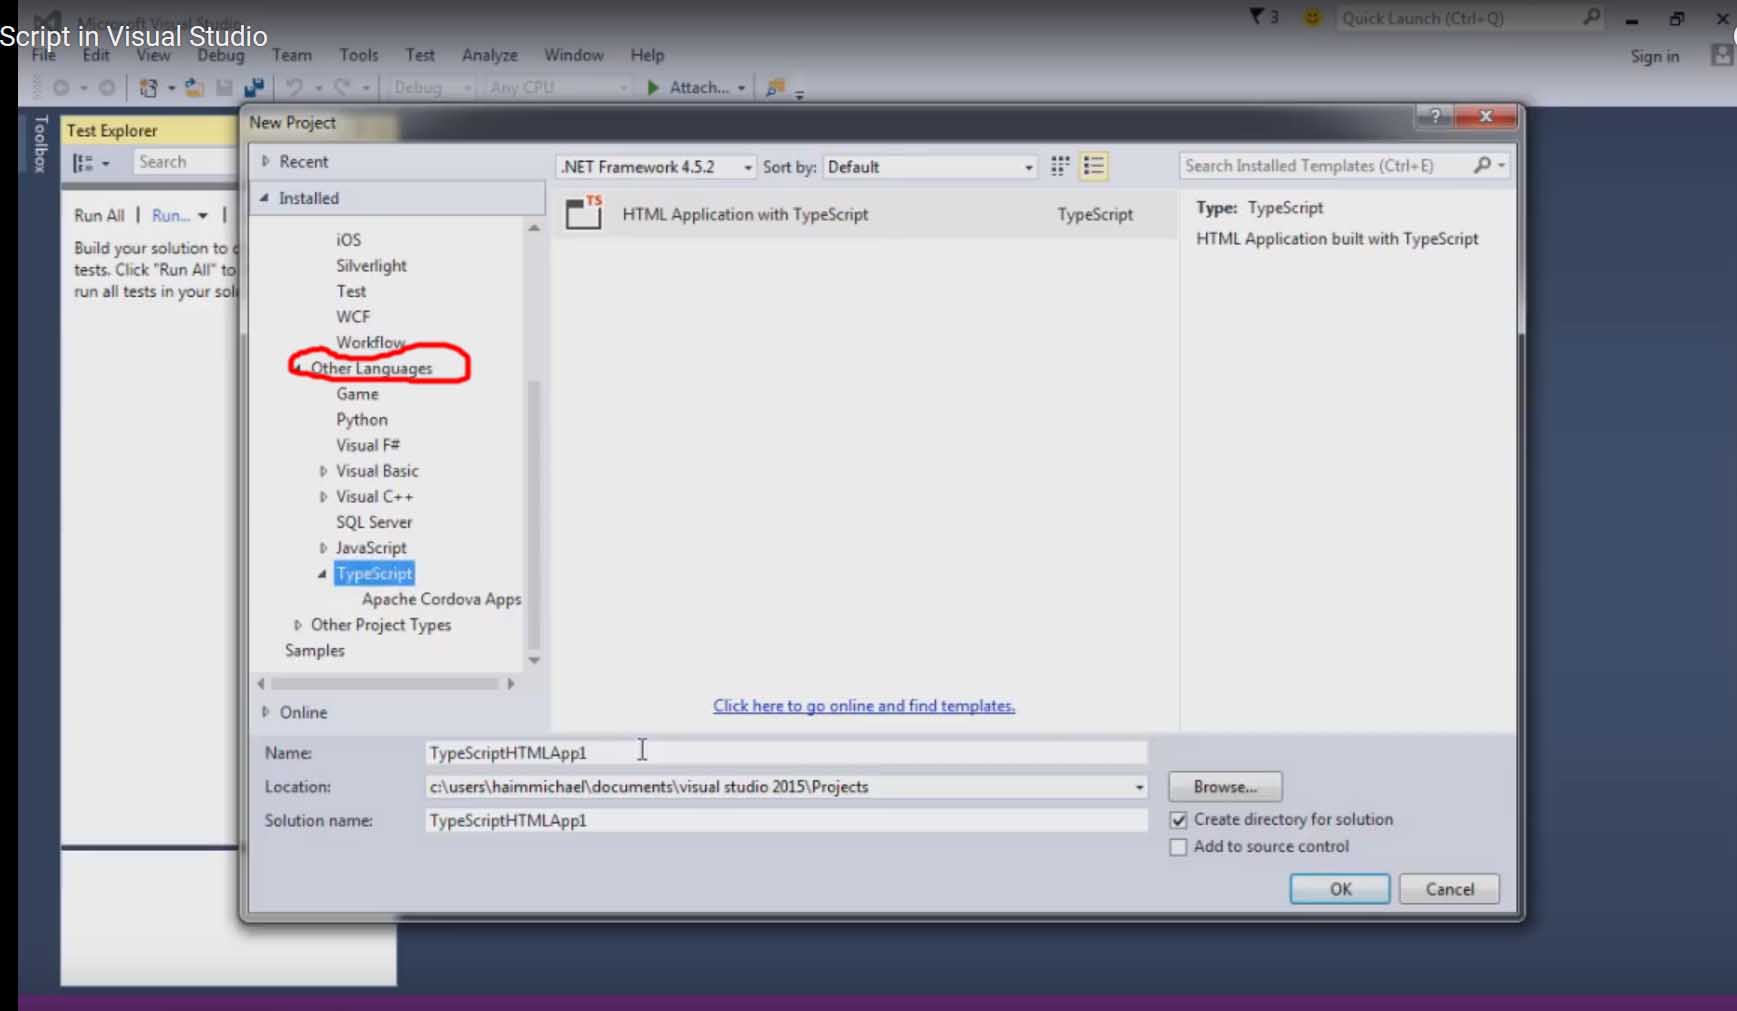
Task: Click the Open File toolbar icon
Action: 194,88
